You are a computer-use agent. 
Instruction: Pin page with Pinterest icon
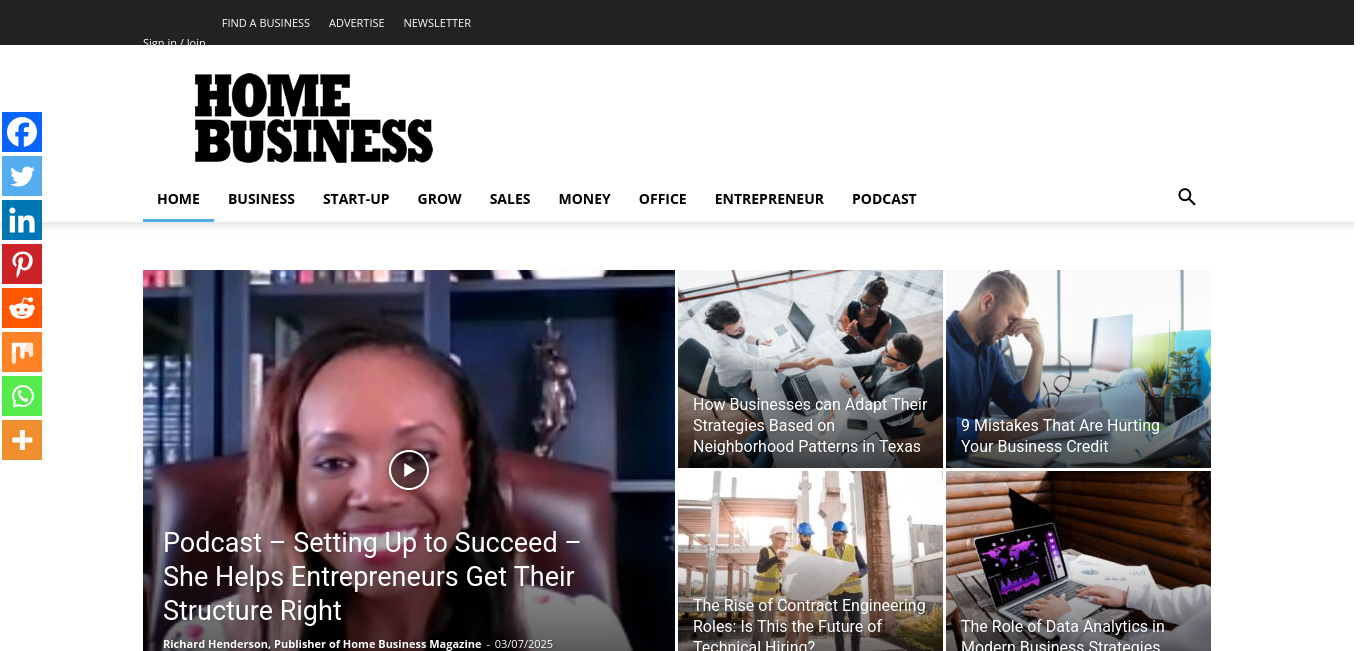(x=22, y=264)
